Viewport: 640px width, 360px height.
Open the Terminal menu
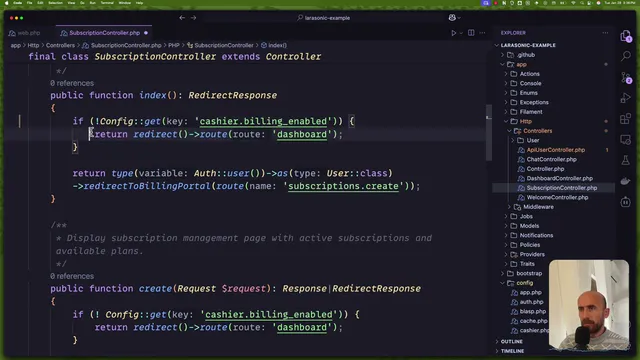point(107,3)
